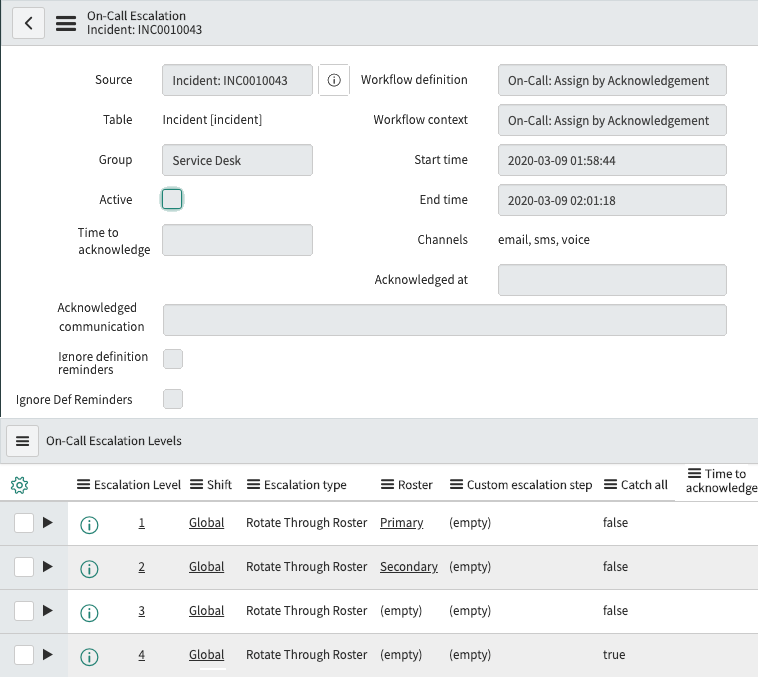Image resolution: width=758 pixels, height=678 pixels.
Task: Click the Group field Service Desk
Action: pyautogui.click(x=237, y=160)
